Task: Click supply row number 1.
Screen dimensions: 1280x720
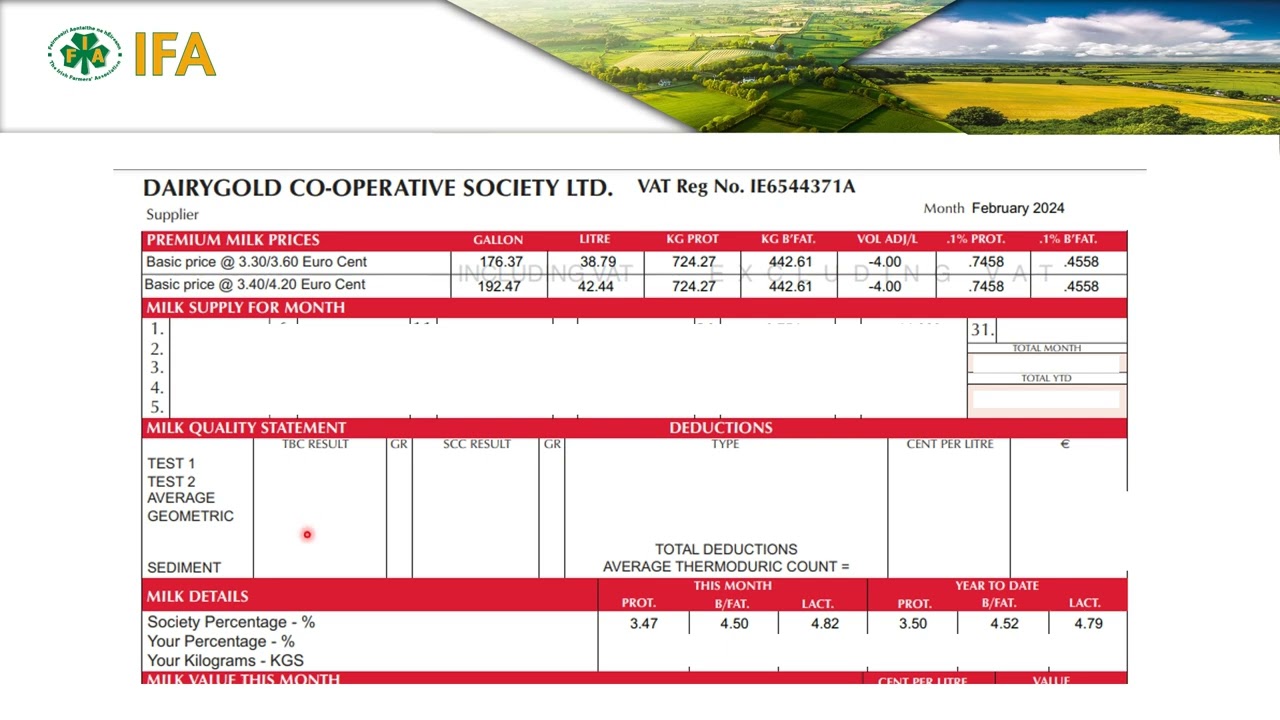Action: pos(157,329)
